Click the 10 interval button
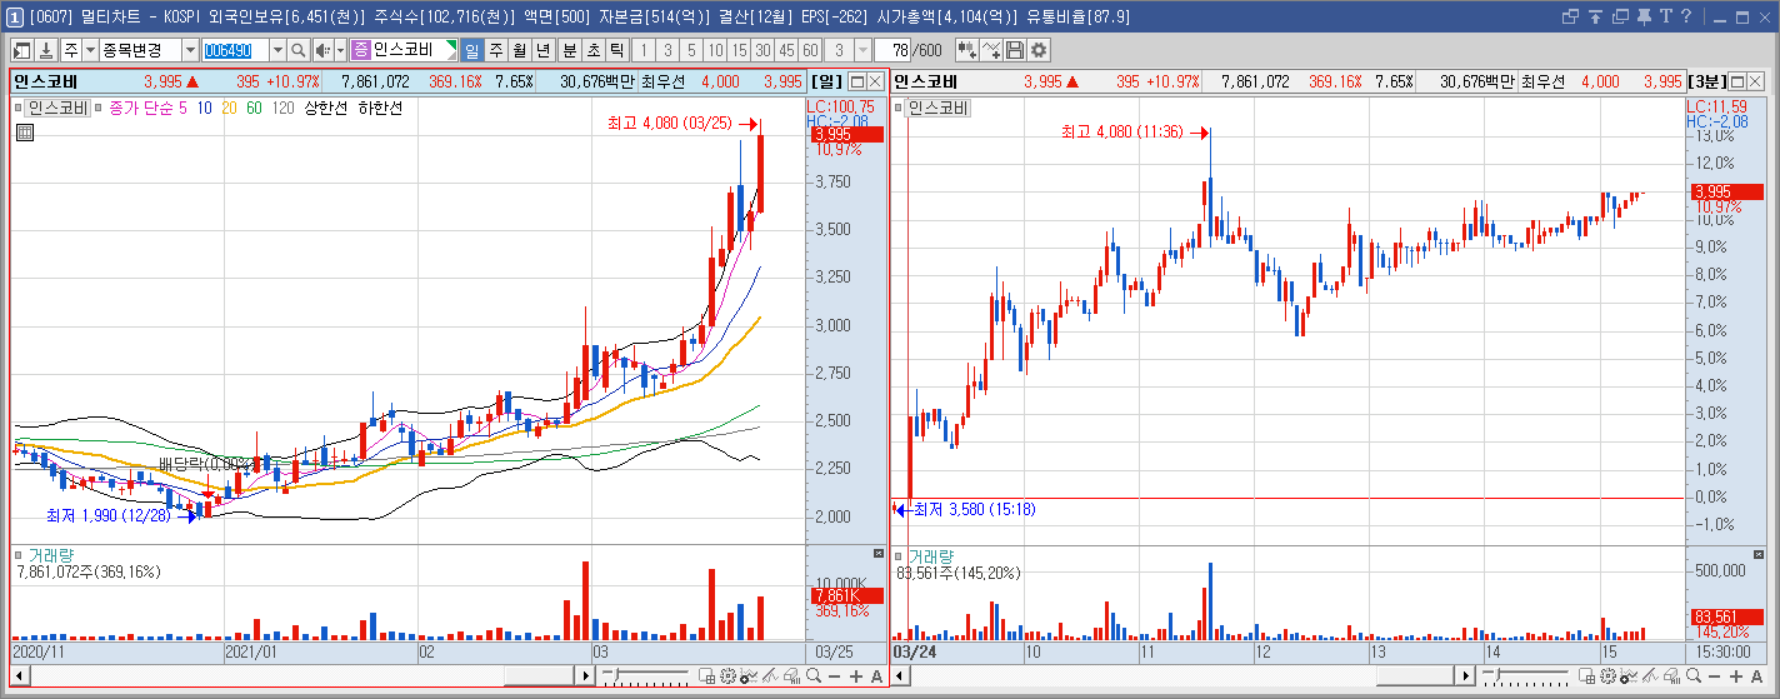Viewport: 1780px width, 699px height. [x=715, y=50]
